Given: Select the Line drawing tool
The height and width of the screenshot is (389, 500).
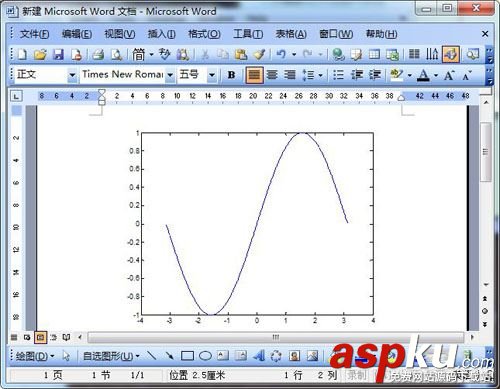Looking at the screenshot, I should (x=152, y=356).
